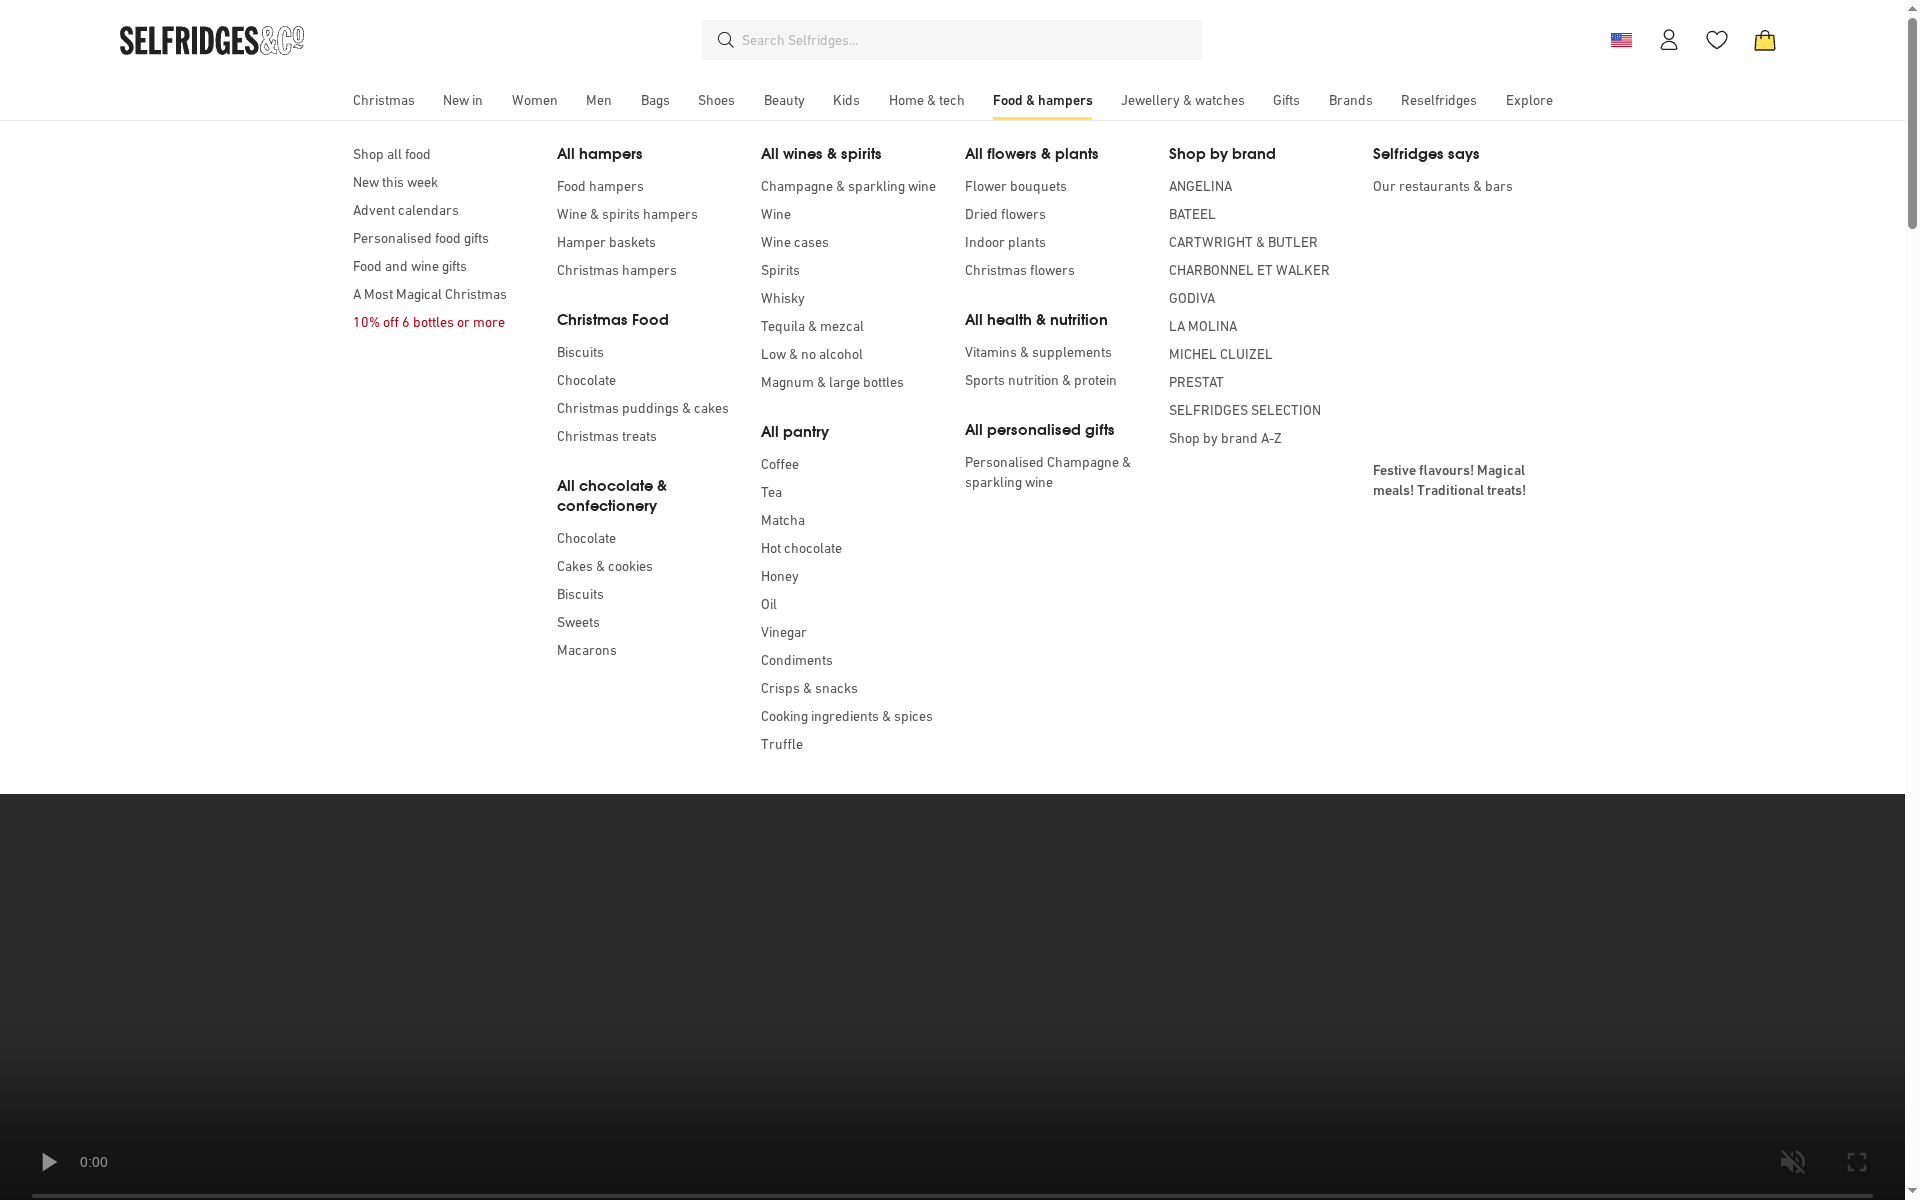The width and height of the screenshot is (1920, 1200).
Task: Select the Food & hampers menu
Action: [1042, 100]
